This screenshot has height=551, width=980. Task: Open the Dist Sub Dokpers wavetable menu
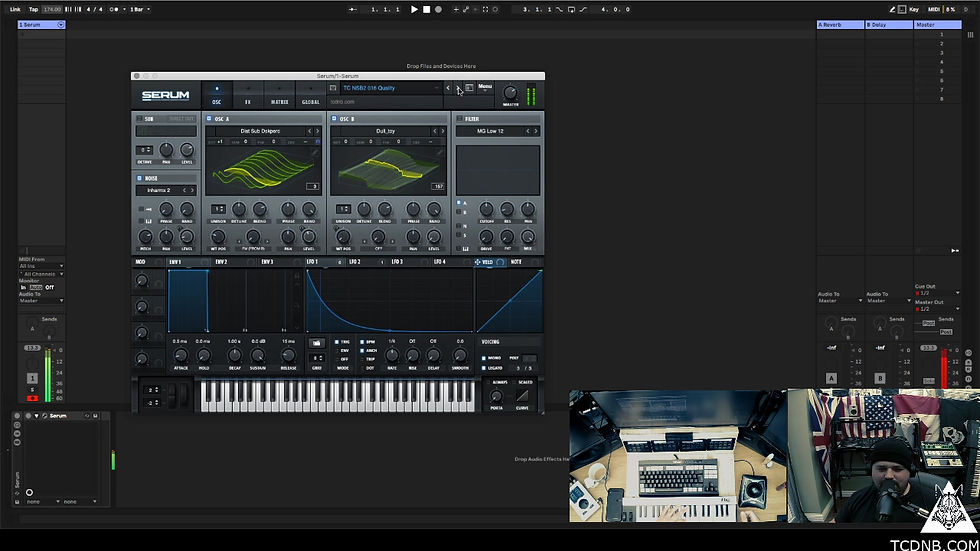260,131
